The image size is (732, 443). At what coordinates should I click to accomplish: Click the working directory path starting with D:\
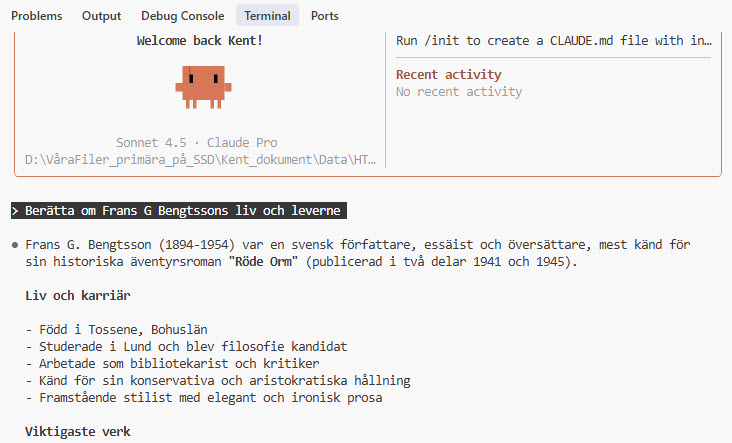201,160
